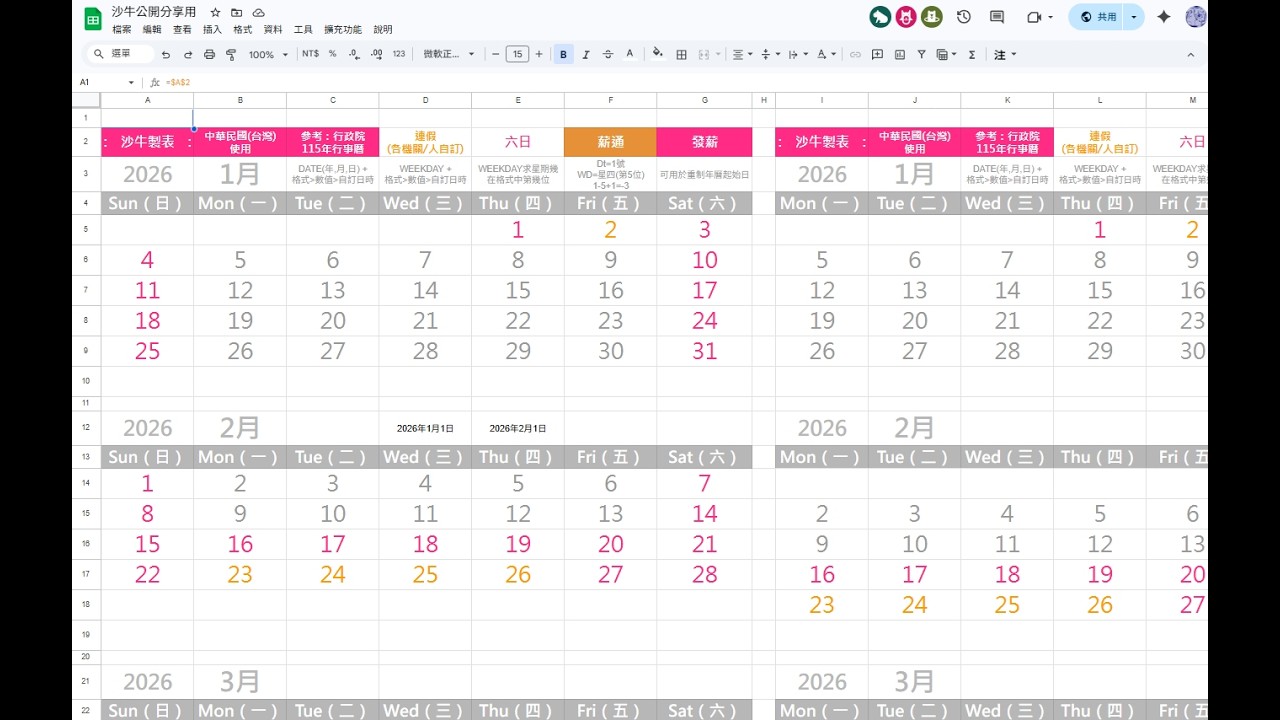Open the 擴充功能 menu

pyautogui.click(x=343, y=30)
